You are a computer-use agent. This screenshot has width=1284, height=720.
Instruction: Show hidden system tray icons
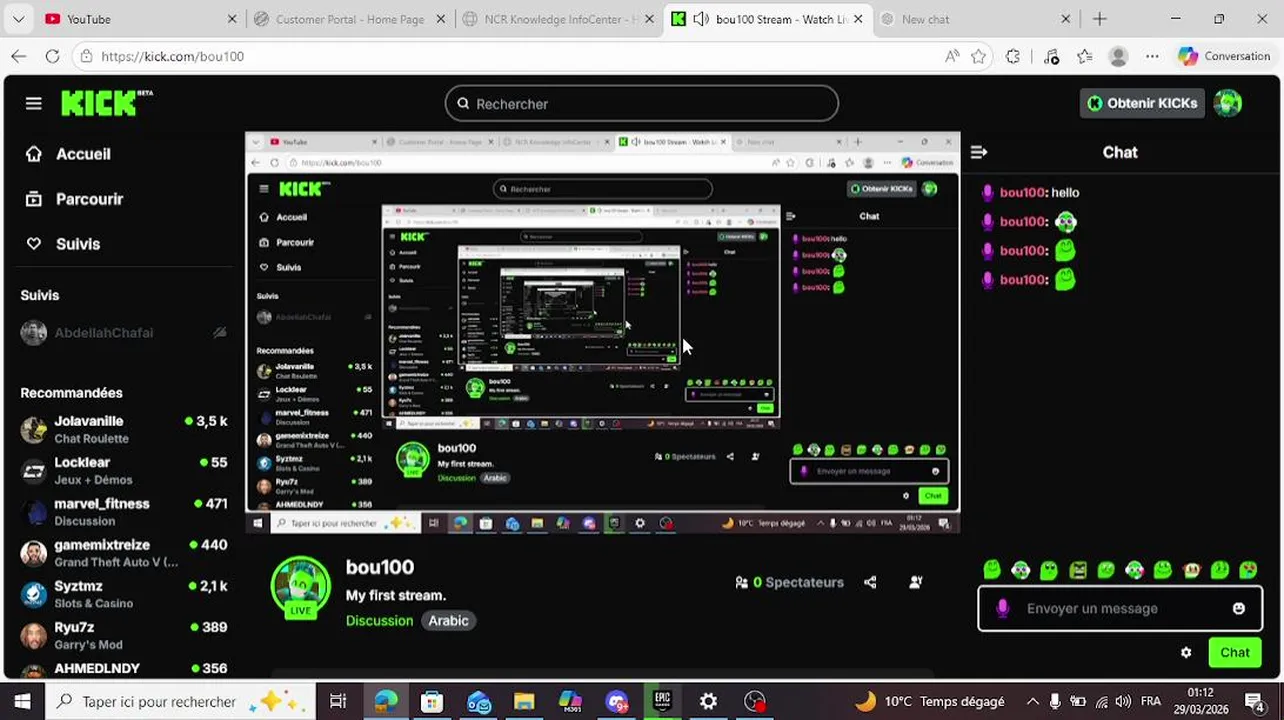click(1032, 701)
